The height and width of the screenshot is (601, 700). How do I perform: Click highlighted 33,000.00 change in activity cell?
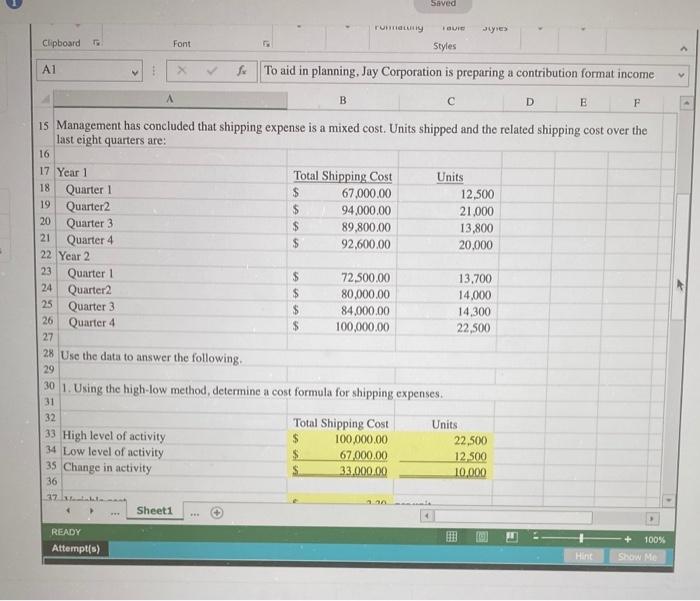(x=341, y=471)
